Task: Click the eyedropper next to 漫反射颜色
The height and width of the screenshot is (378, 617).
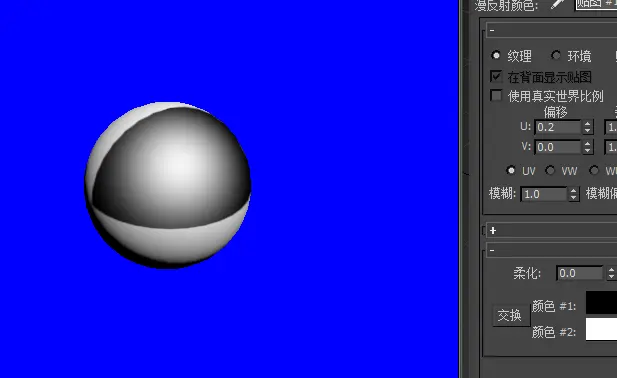Action: (558, 4)
